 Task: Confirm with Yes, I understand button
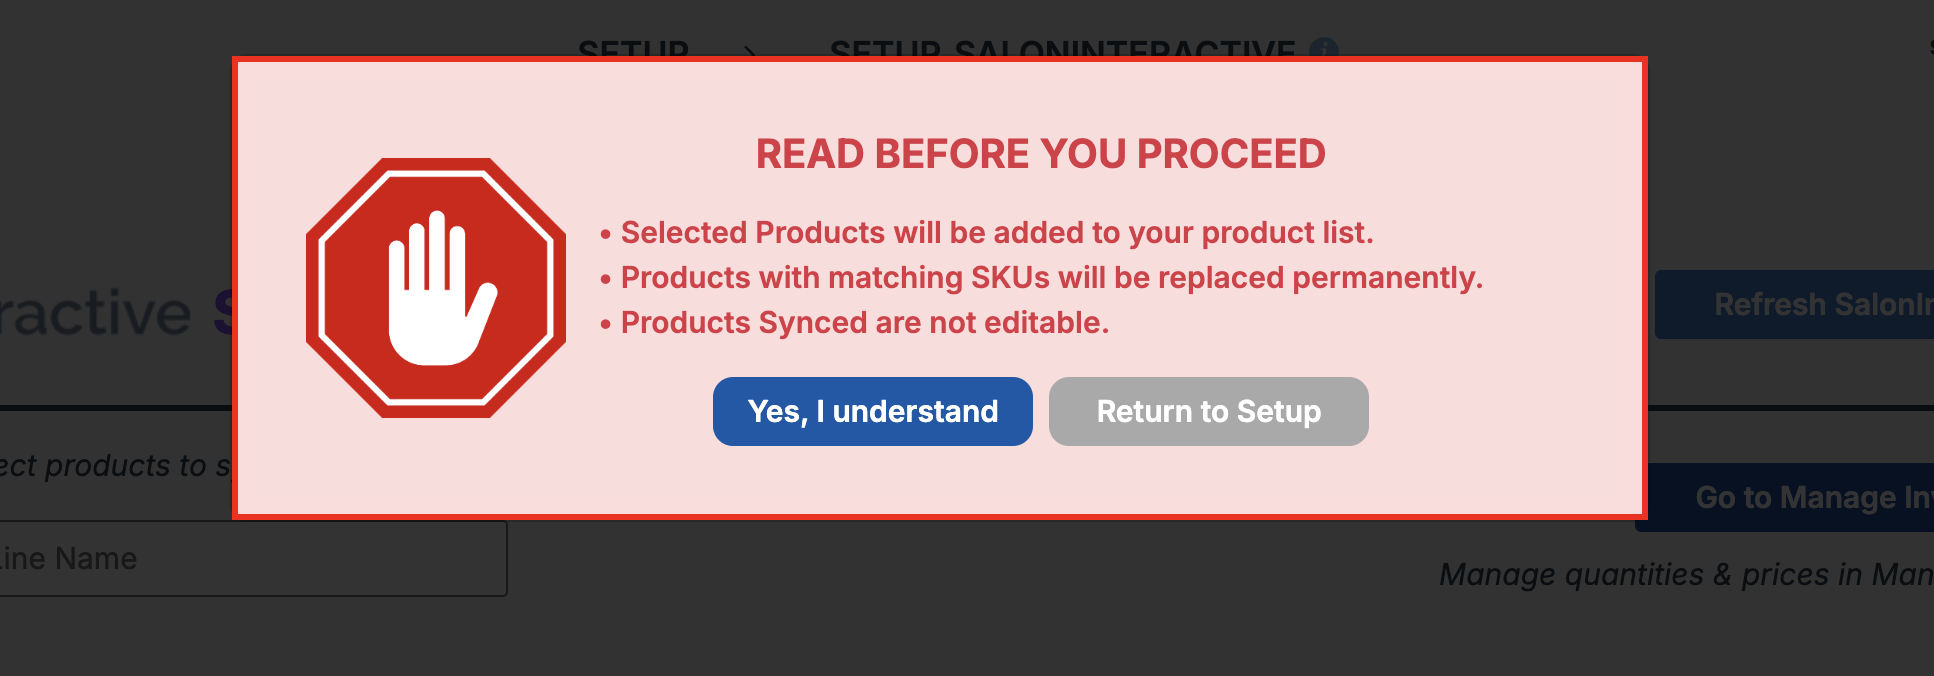pyautogui.click(x=872, y=411)
